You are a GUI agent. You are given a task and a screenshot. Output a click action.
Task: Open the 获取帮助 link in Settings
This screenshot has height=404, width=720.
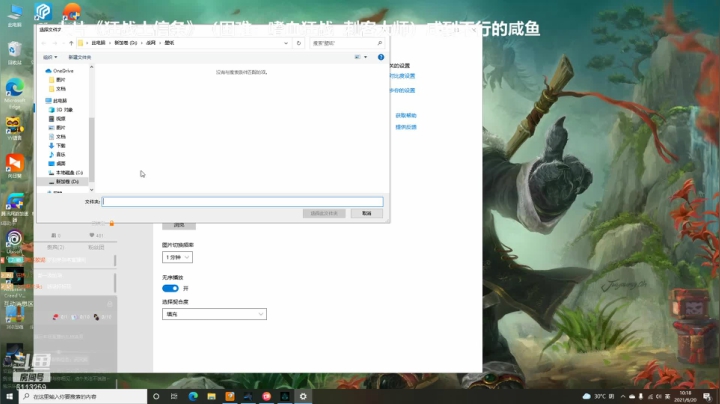click(x=406, y=116)
